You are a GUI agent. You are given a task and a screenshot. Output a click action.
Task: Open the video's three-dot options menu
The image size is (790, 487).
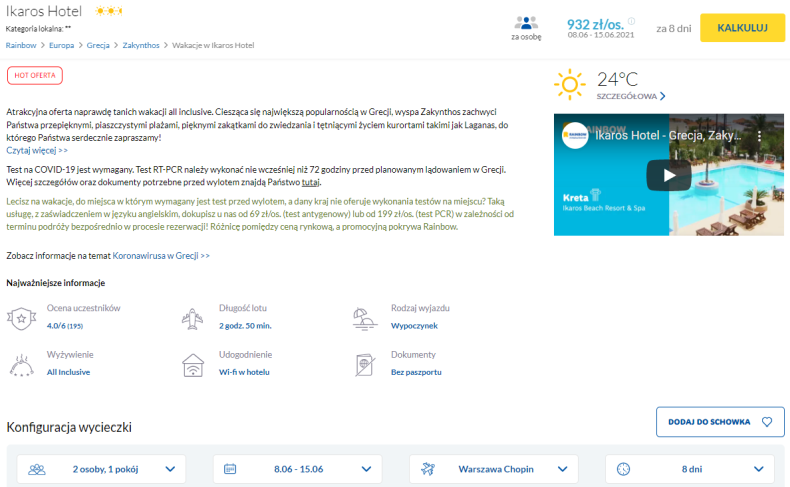[x=759, y=136]
